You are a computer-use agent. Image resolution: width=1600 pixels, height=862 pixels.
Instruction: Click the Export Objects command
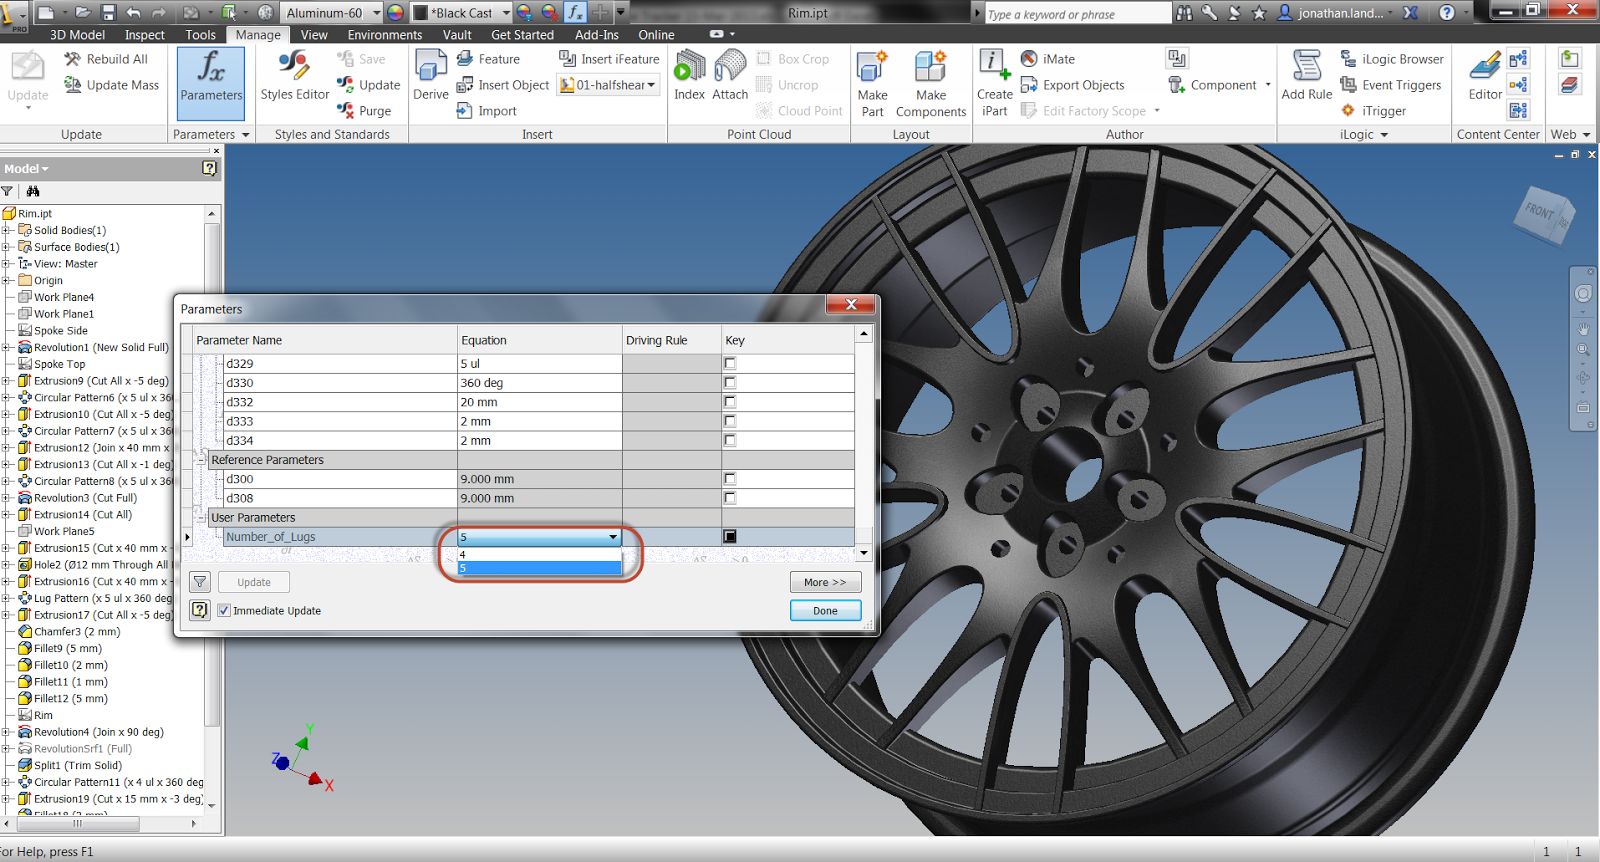point(1073,85)
